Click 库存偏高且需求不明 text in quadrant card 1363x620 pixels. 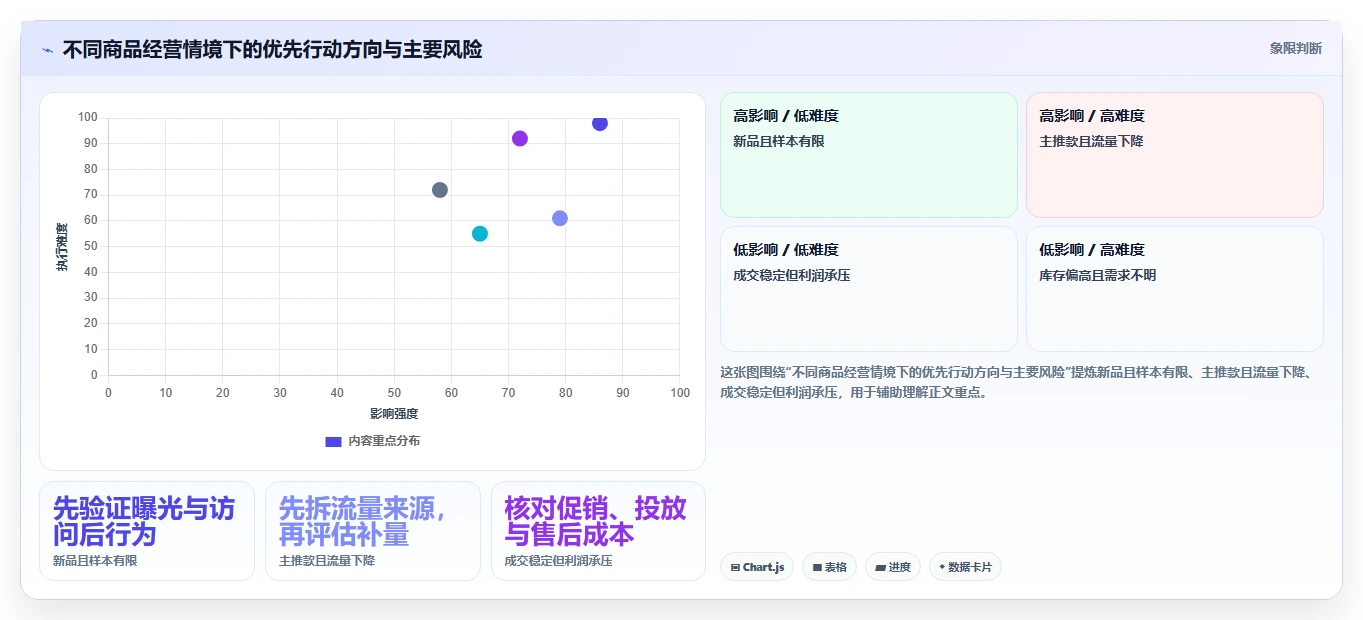[1097, 275]
